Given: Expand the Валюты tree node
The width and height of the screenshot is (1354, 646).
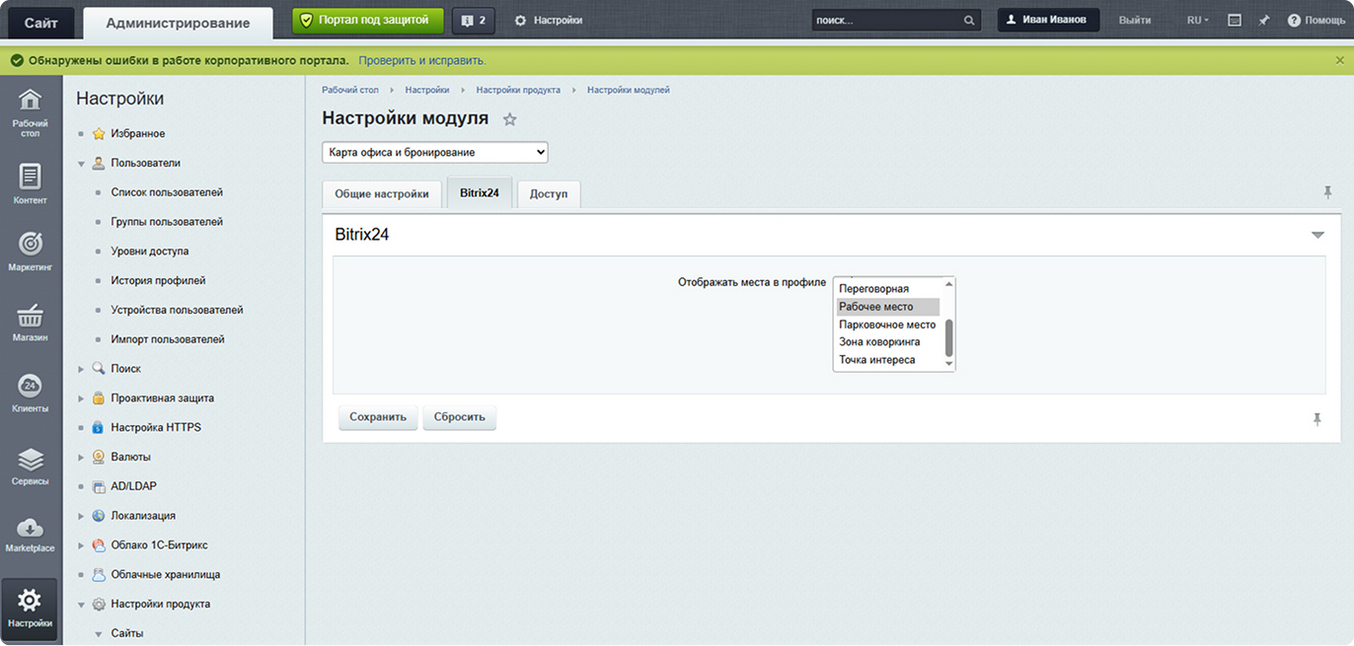Looking at the screenshot, I should point(82,457).
